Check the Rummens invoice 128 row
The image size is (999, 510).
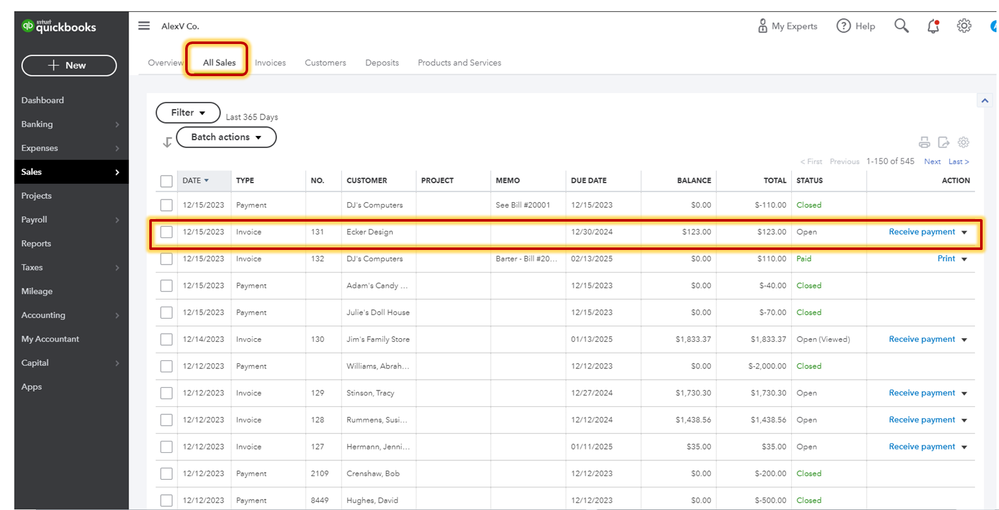(166, 419)
